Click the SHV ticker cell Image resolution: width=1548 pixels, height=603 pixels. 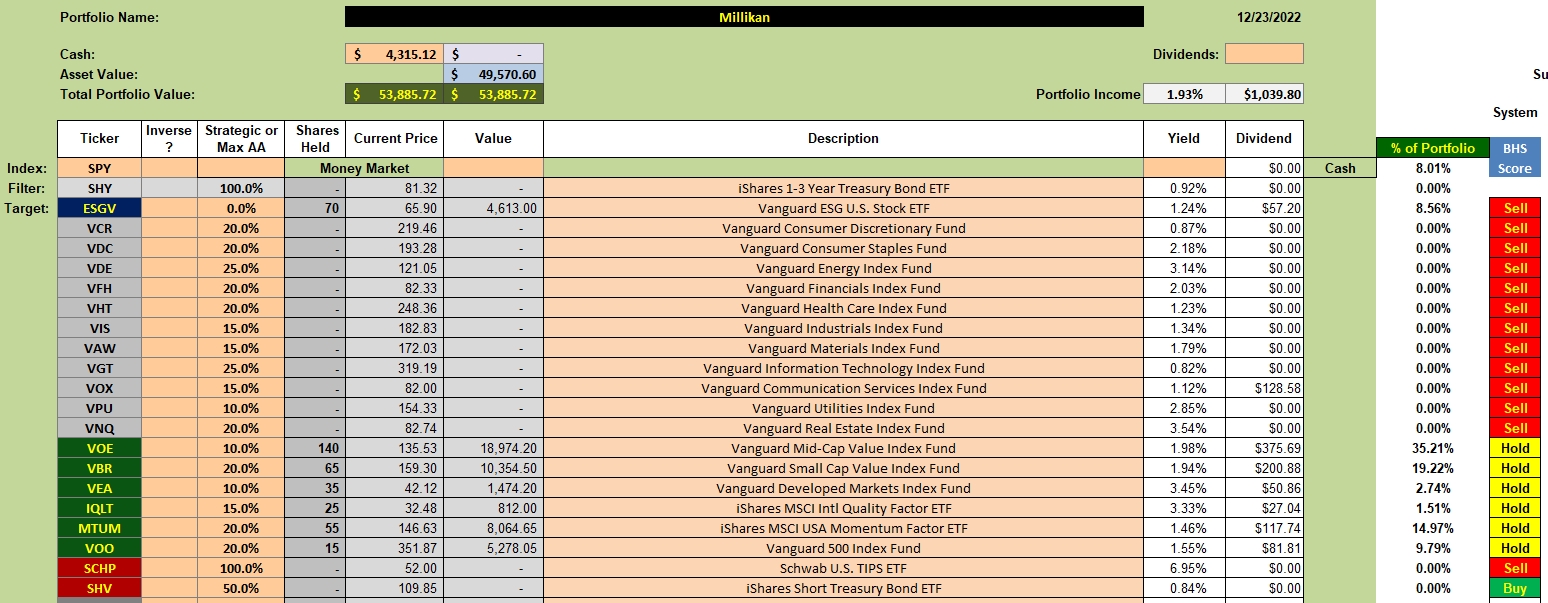point(99,588)
